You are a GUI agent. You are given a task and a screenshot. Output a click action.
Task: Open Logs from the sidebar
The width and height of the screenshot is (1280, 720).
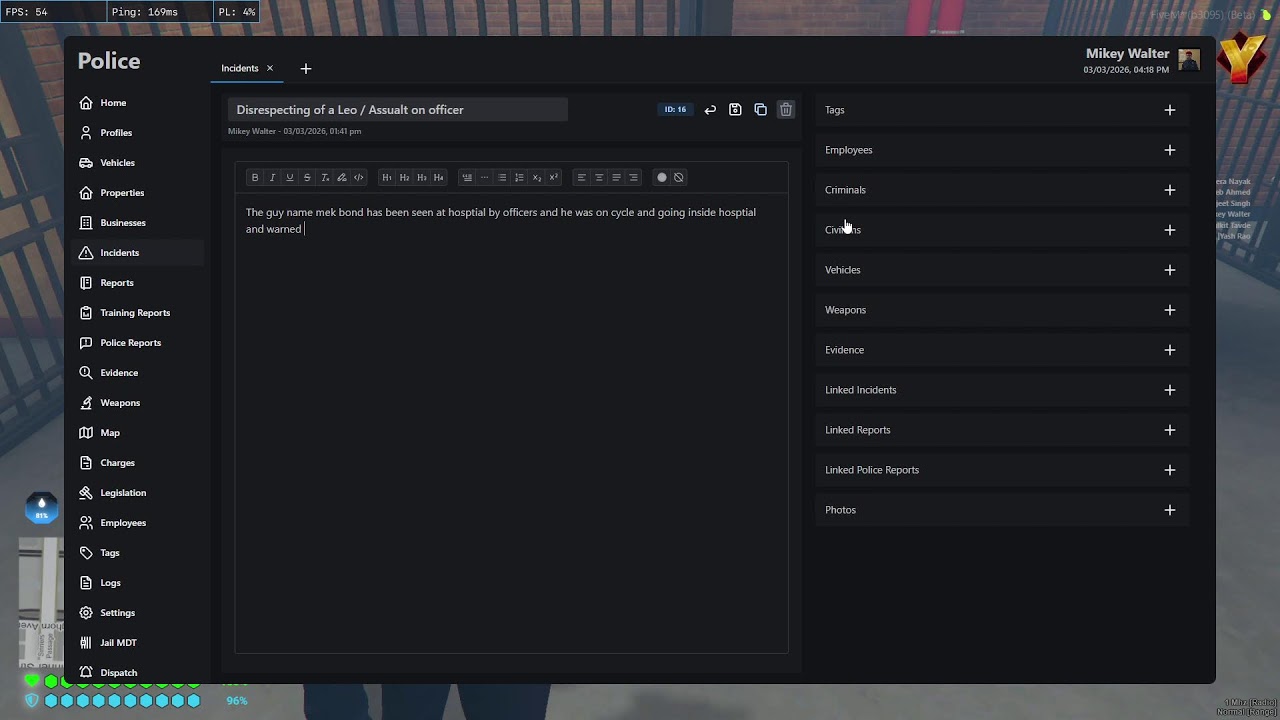coord(139,583)
